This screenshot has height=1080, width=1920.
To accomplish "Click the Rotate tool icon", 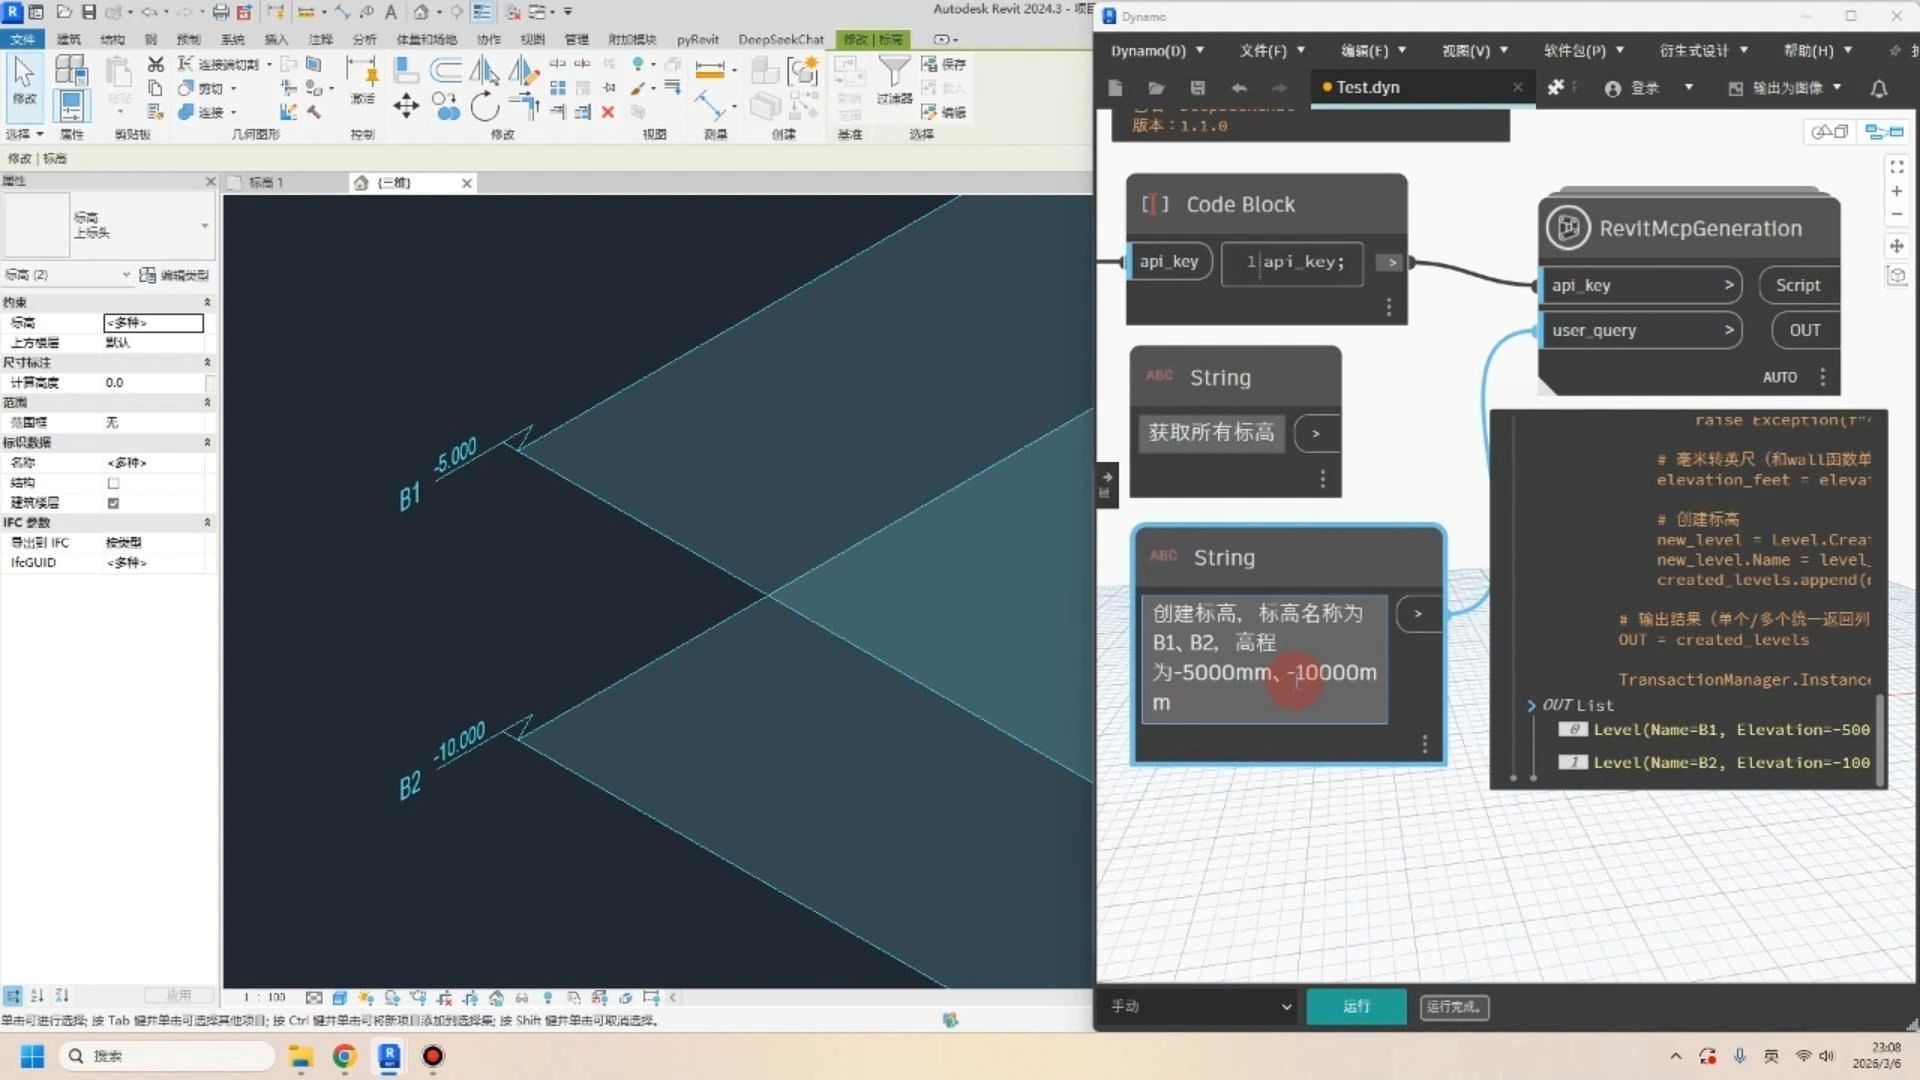I will pos(484,106).
